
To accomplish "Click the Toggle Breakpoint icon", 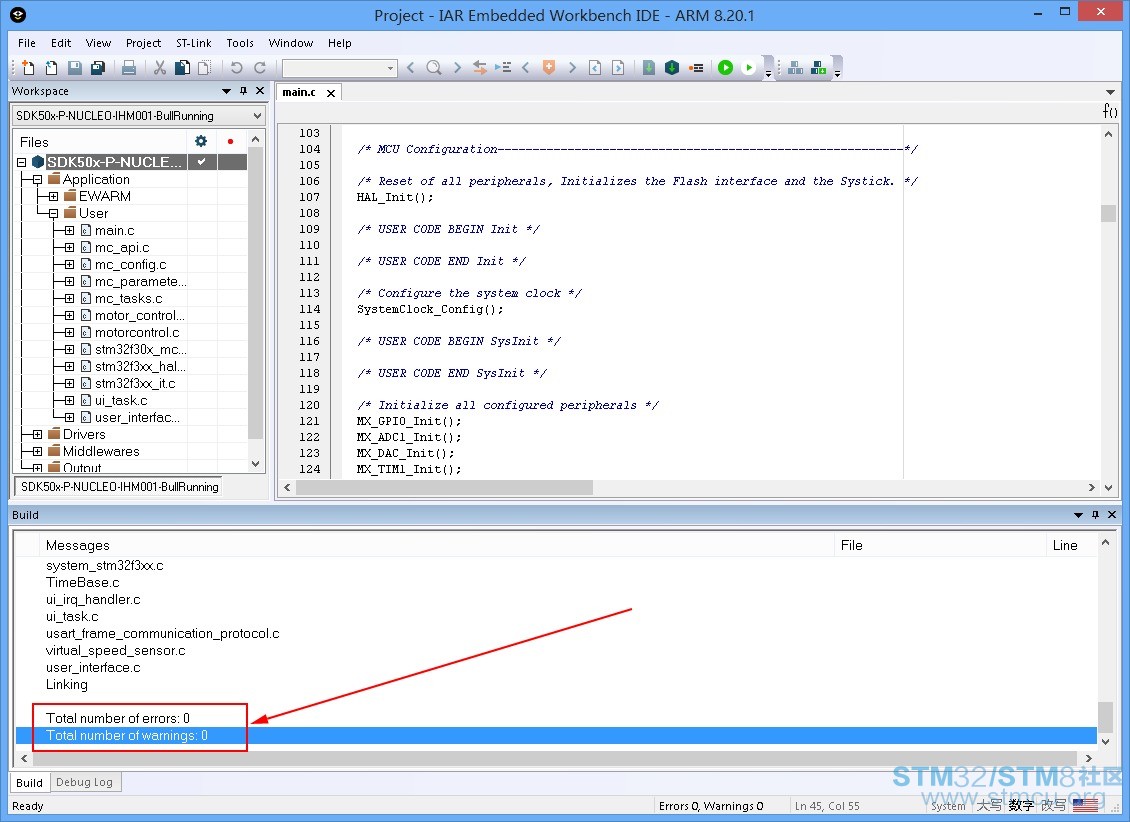I will pos(695,68).
